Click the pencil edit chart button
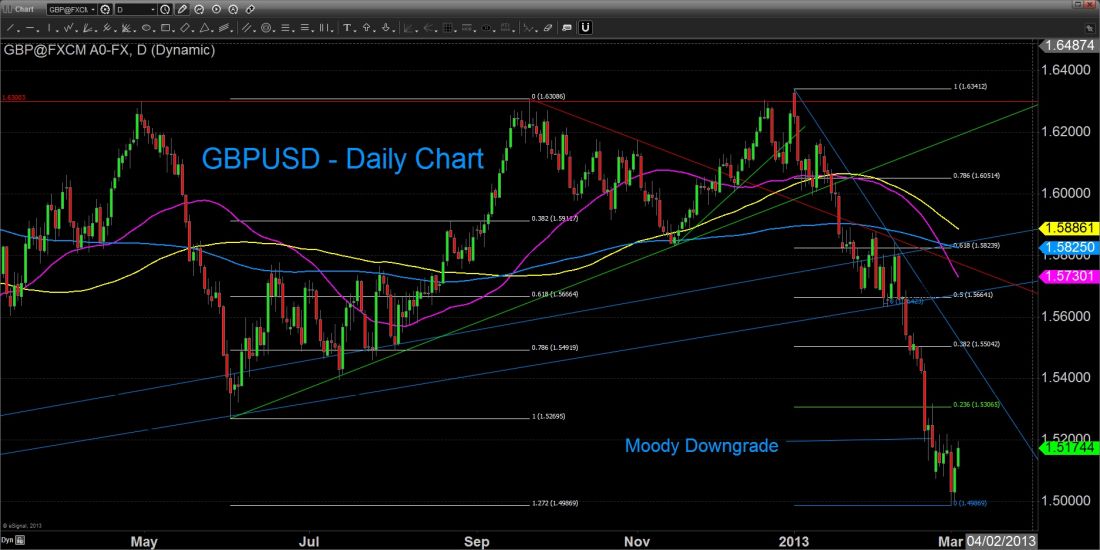 click(x=181, y=10)
